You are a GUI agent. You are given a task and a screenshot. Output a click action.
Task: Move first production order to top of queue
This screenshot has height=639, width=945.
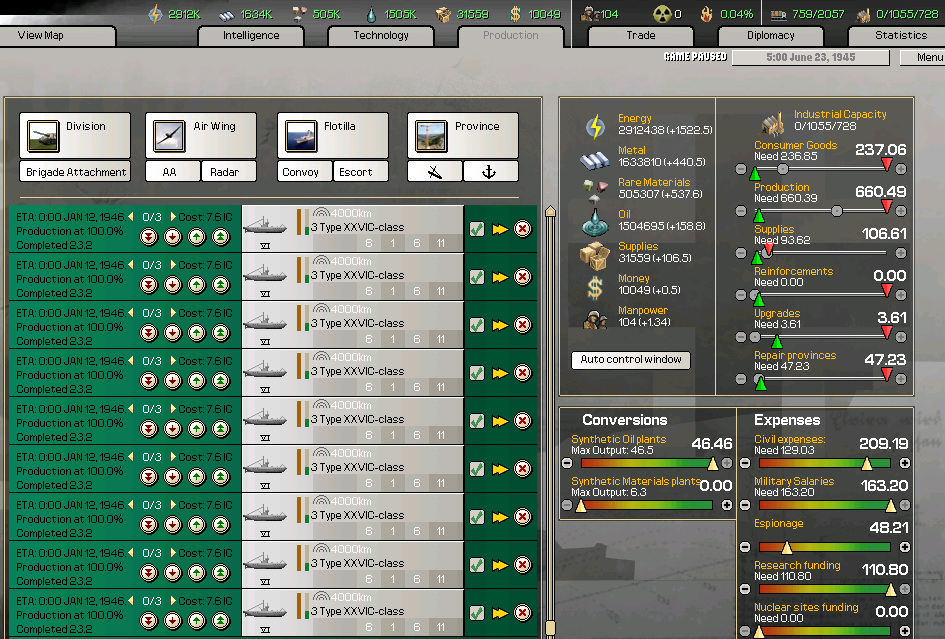coord(220,237)
